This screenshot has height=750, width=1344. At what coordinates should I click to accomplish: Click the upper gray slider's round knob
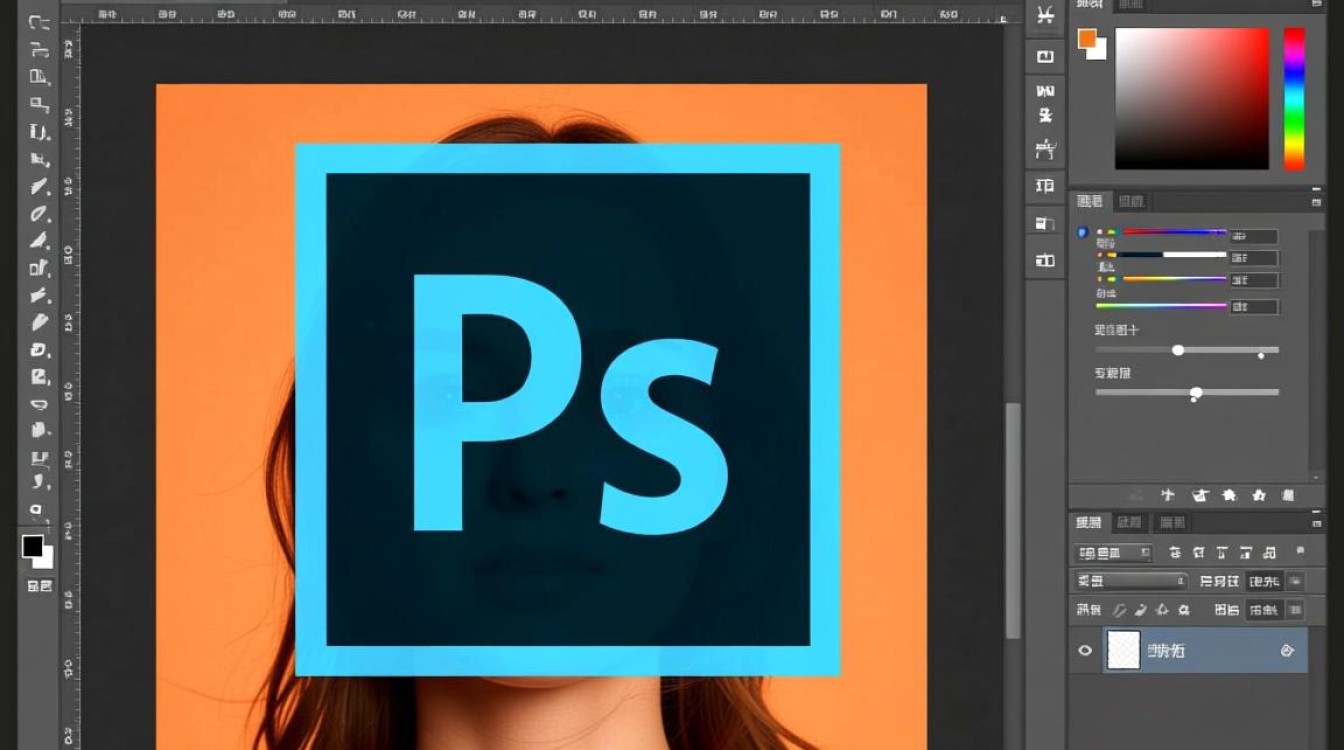pyautogui.click(x=1178, y=350)
